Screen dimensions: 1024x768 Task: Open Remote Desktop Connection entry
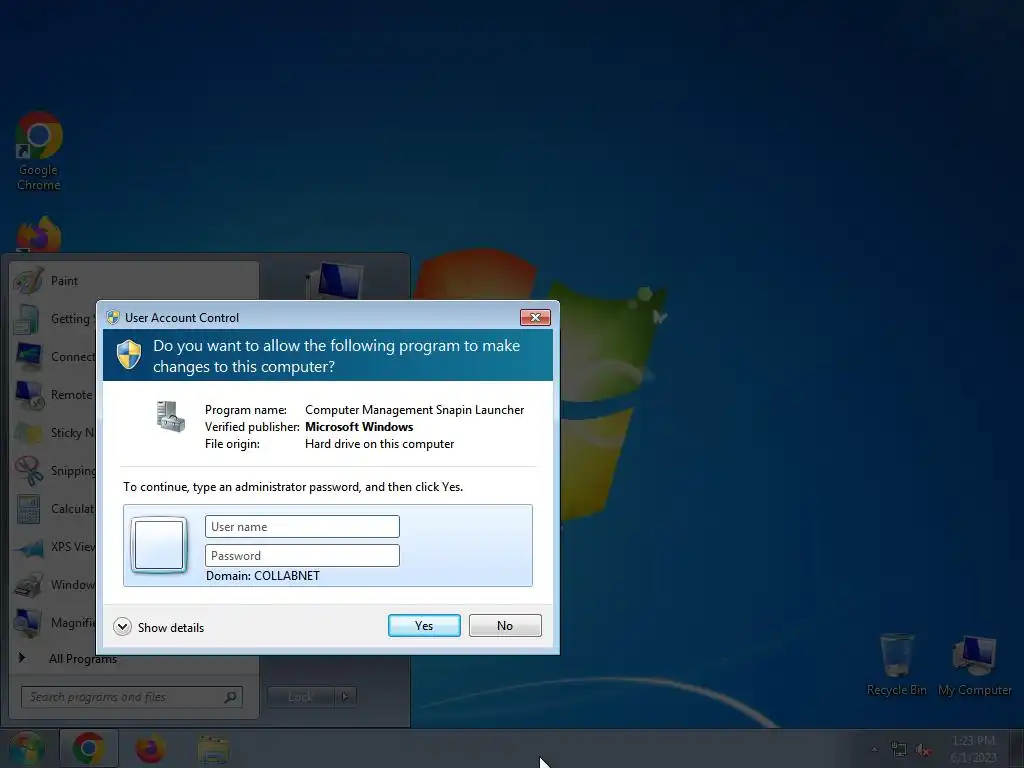[54, 394]
